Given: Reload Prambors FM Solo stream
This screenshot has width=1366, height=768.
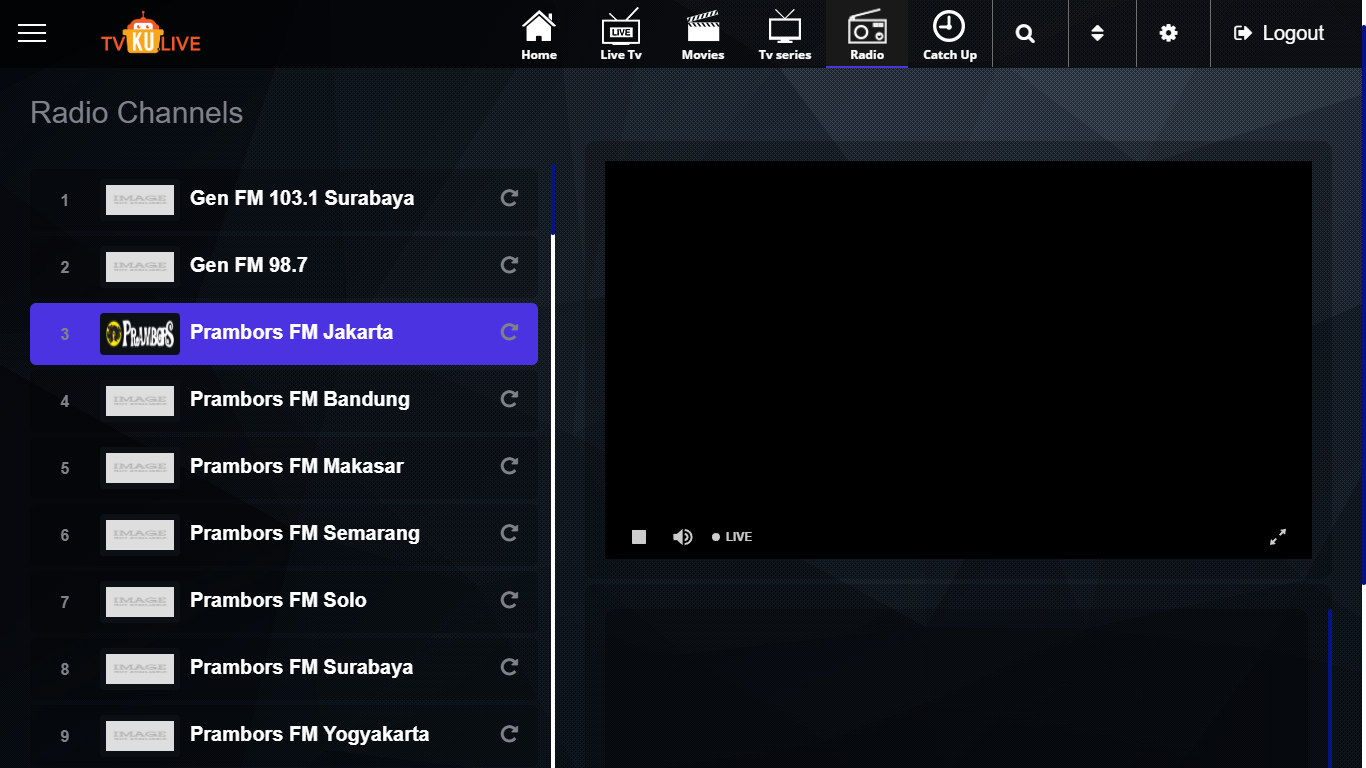Looking at the screenshot, I should tap(509, 600).
